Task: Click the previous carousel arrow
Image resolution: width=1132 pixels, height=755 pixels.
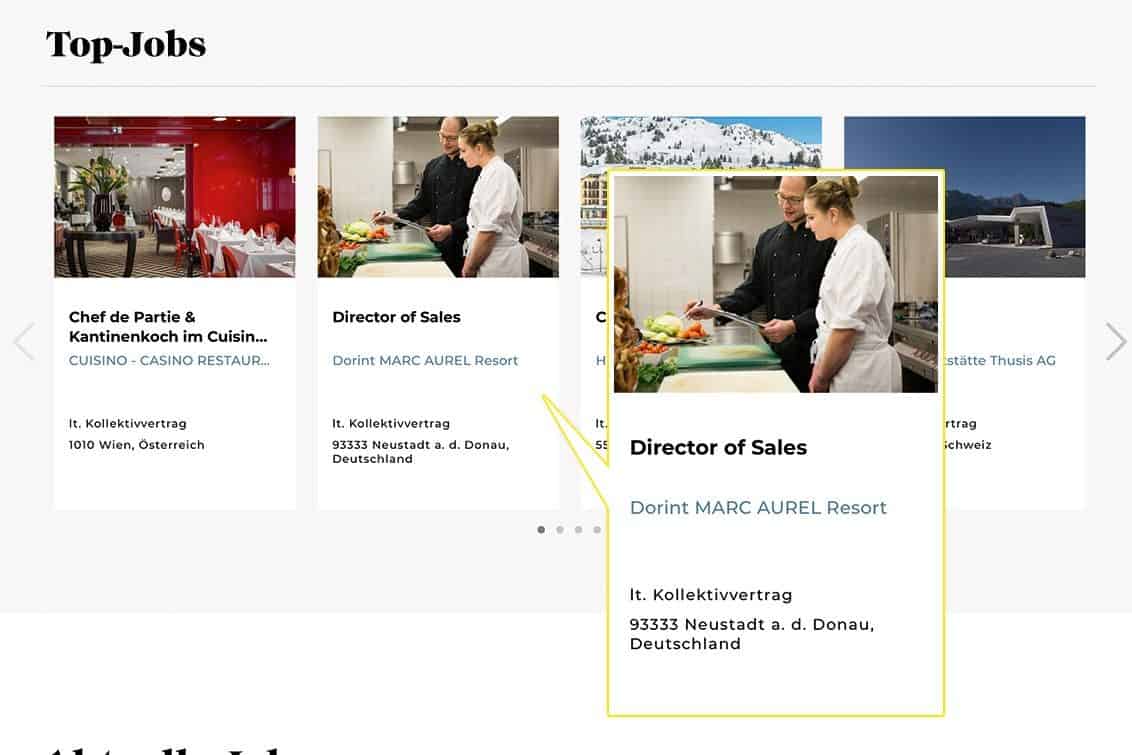Action: pos(25,341)
